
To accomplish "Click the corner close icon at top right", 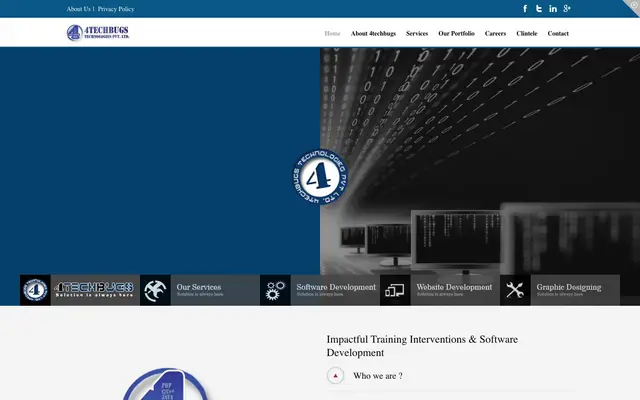I will pos(633,5).
